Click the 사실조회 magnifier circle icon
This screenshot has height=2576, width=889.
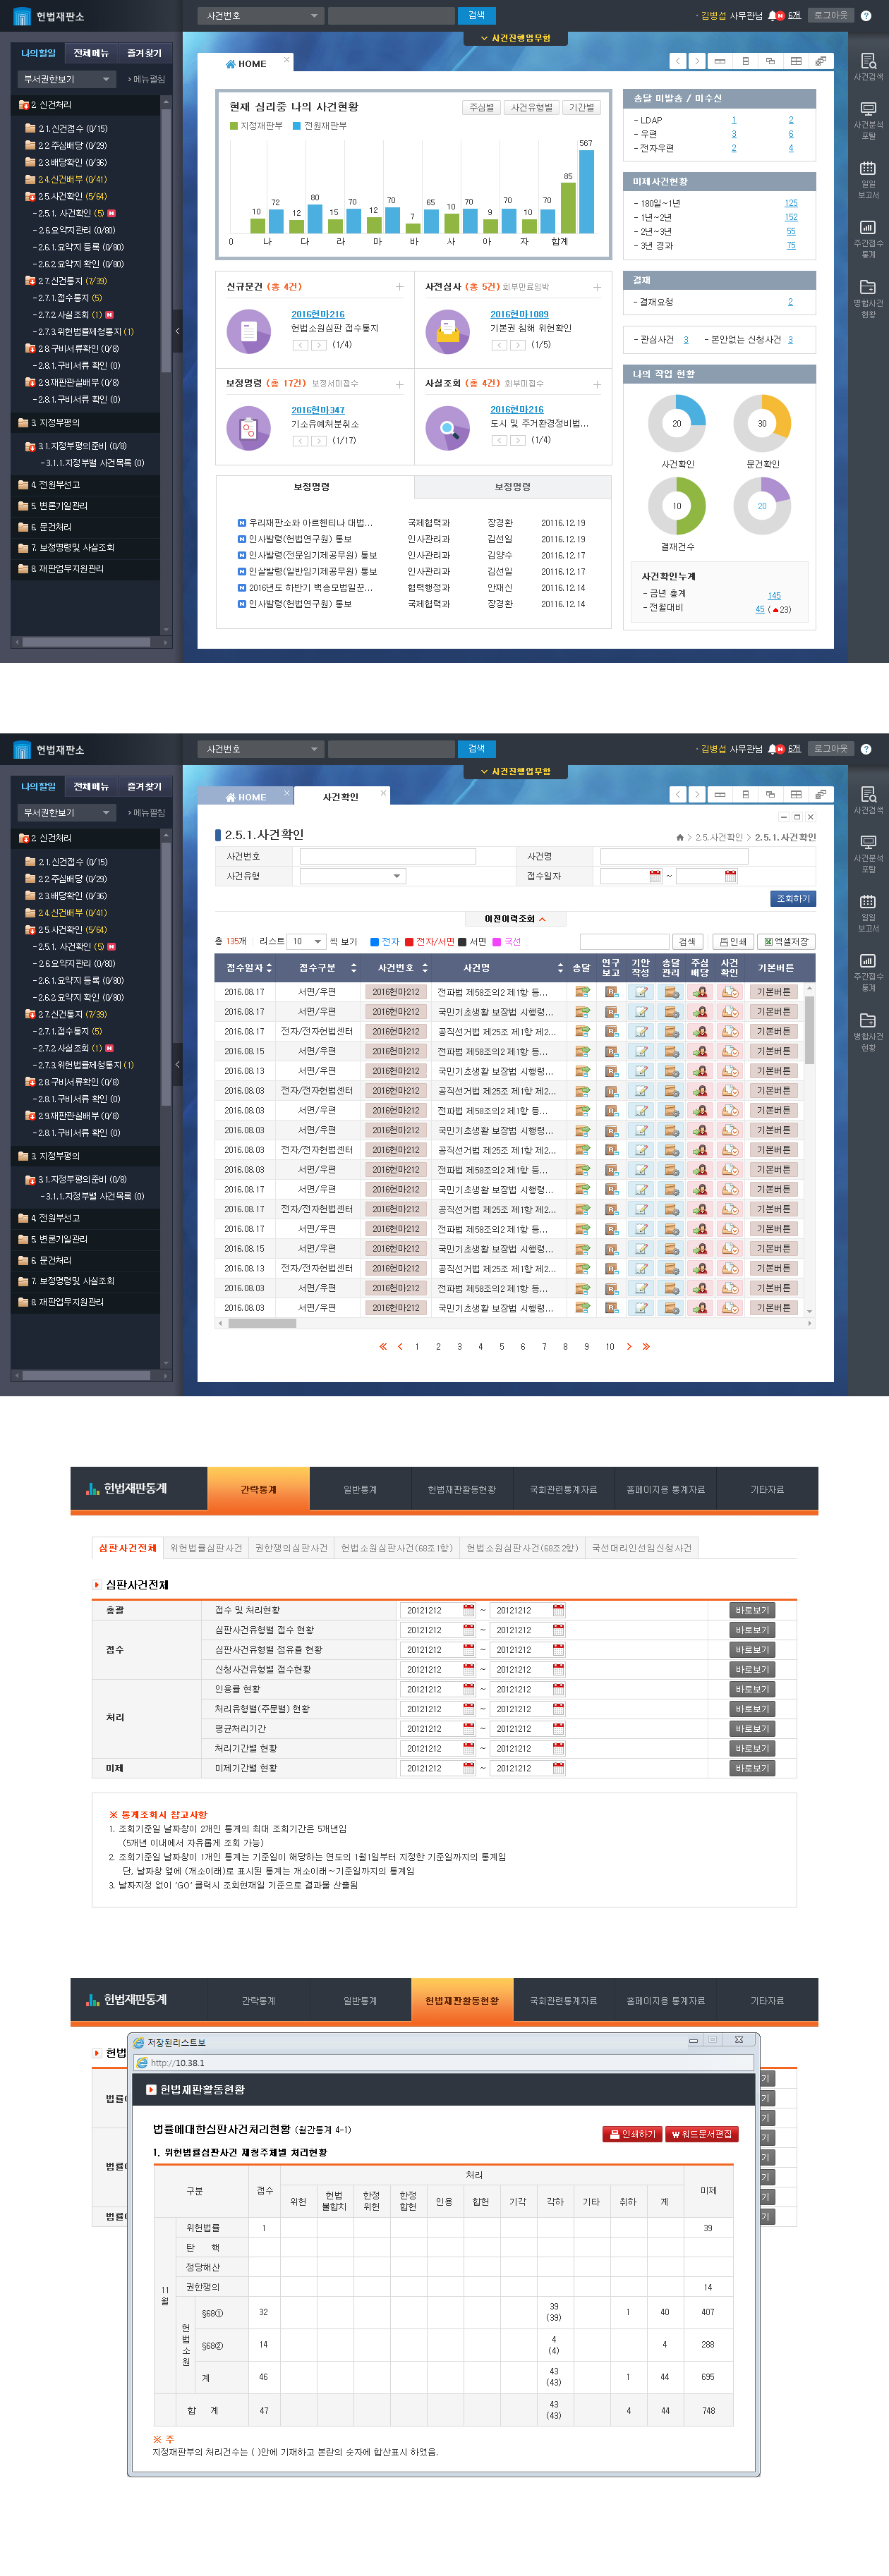447,428
